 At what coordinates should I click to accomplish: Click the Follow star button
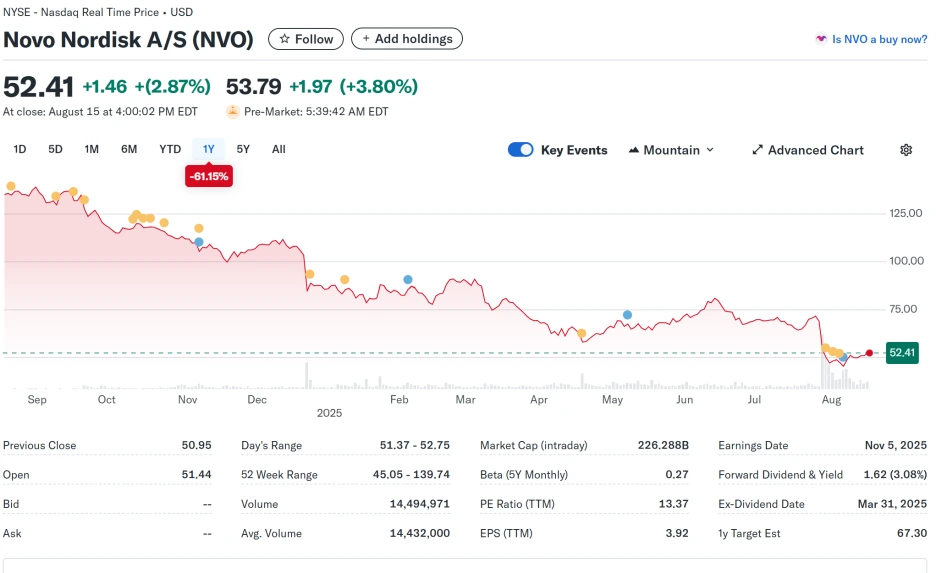click(x=306, y=39)
